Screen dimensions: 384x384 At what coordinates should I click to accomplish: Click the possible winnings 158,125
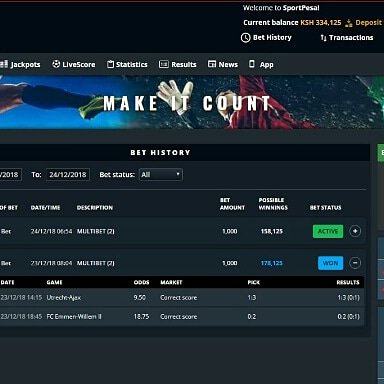click(x=272, y=231)
